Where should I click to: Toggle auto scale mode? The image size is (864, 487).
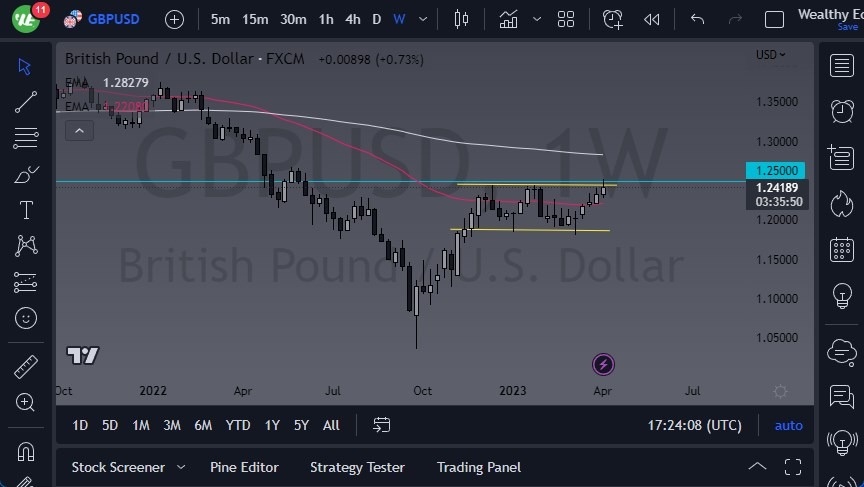(788, 425)
